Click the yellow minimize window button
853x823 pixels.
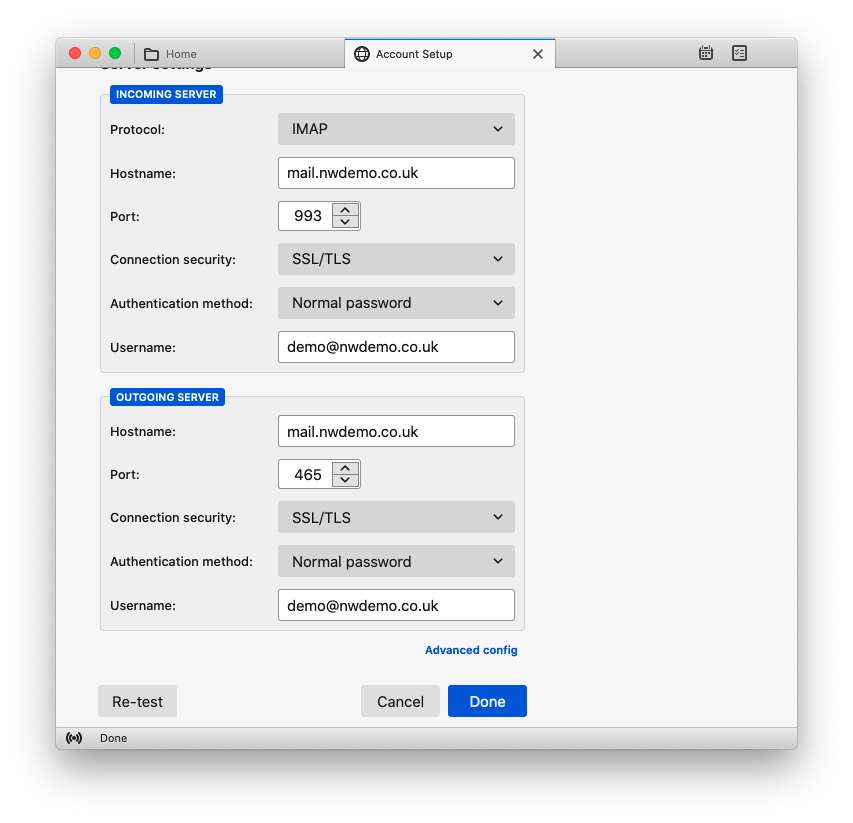(x=95, y=53)
